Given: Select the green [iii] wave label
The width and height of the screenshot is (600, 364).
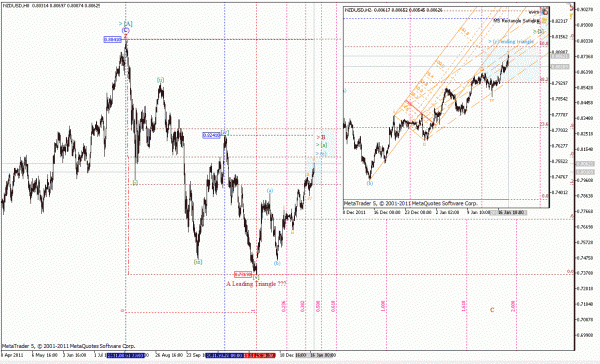Looking at the screenshot, I should (197, 262).
